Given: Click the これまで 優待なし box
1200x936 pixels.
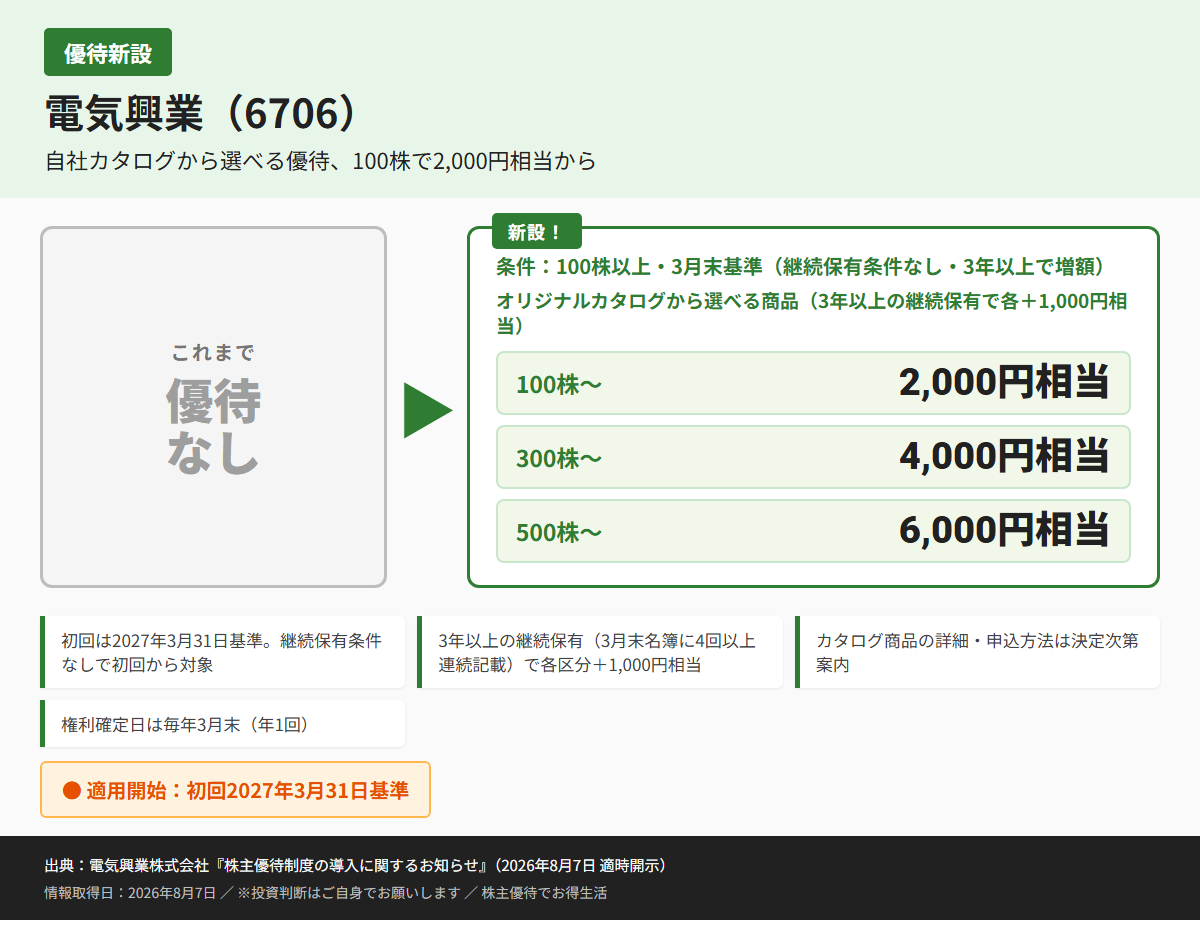Looking at the screenshot, I should (x=213, y=407).
